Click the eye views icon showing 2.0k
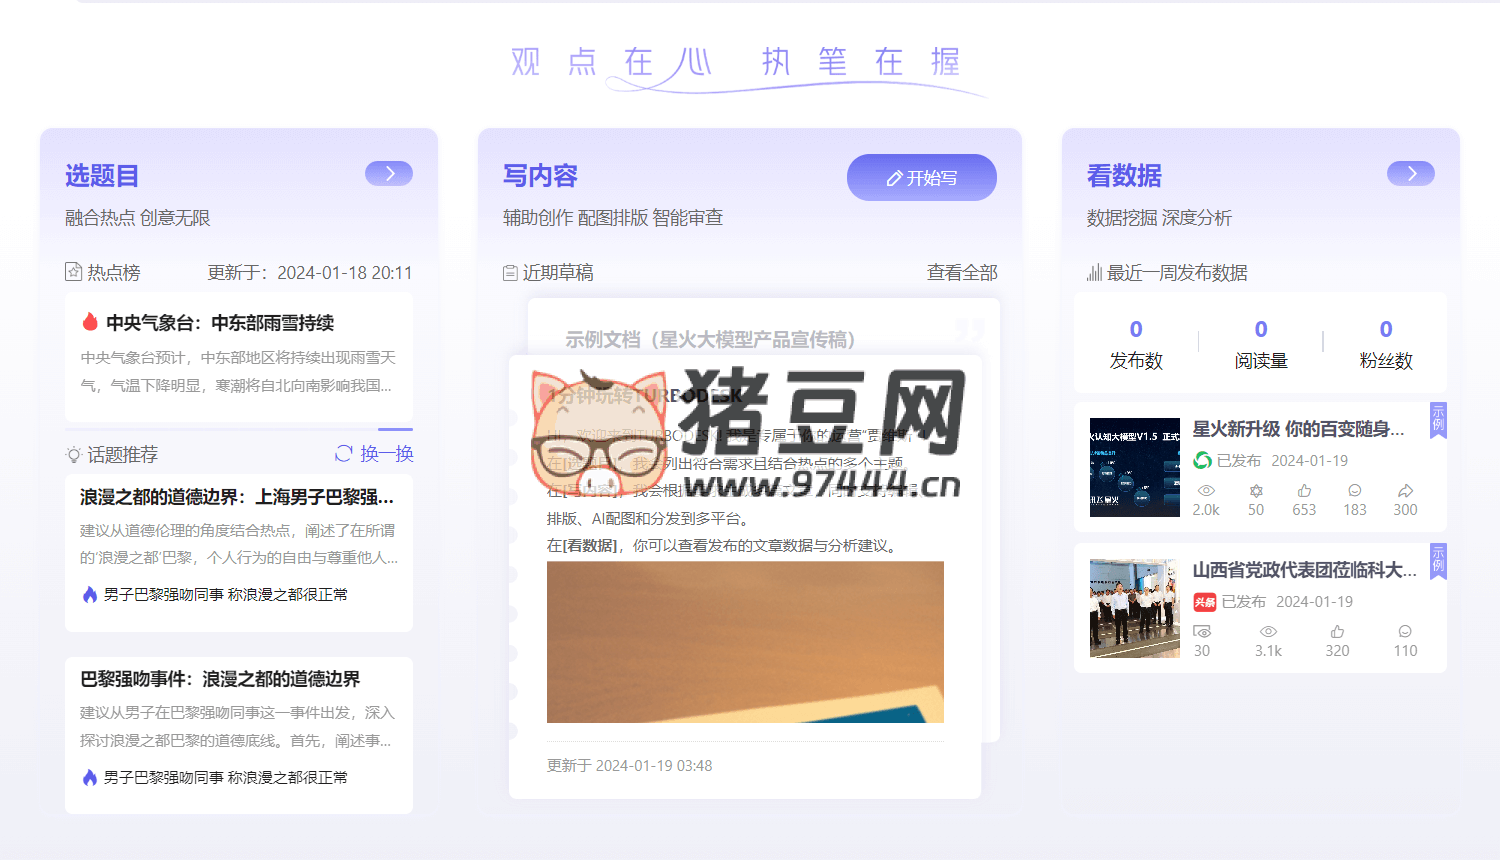Screen dimensions: 1500x863 [1206, 491]
